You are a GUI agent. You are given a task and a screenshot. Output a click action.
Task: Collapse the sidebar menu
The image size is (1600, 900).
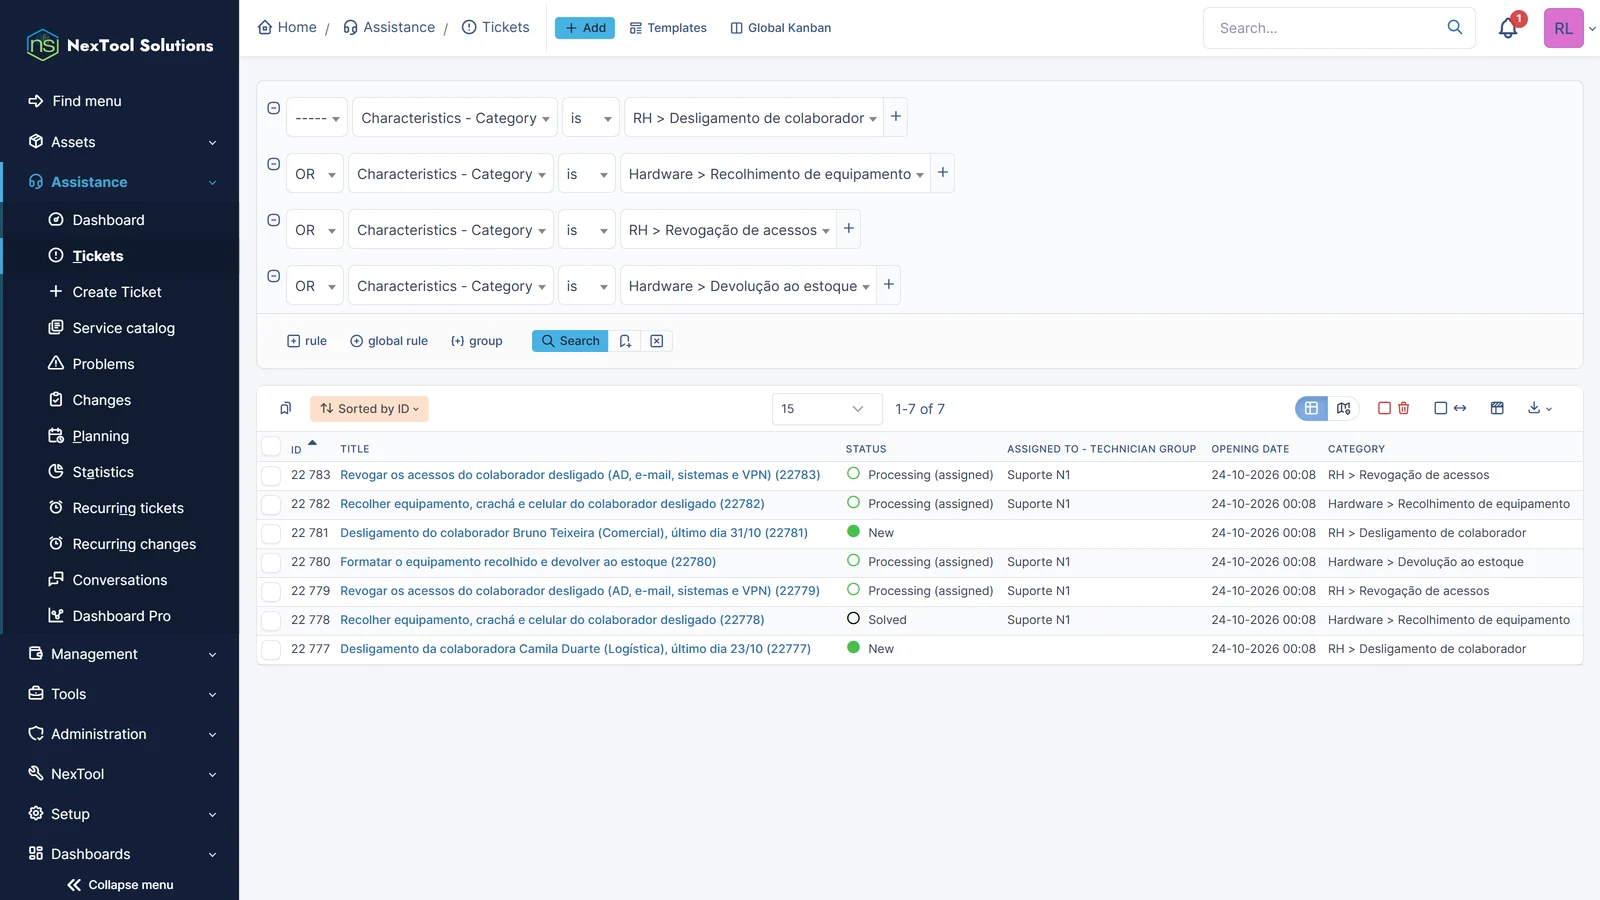[120, 885]
